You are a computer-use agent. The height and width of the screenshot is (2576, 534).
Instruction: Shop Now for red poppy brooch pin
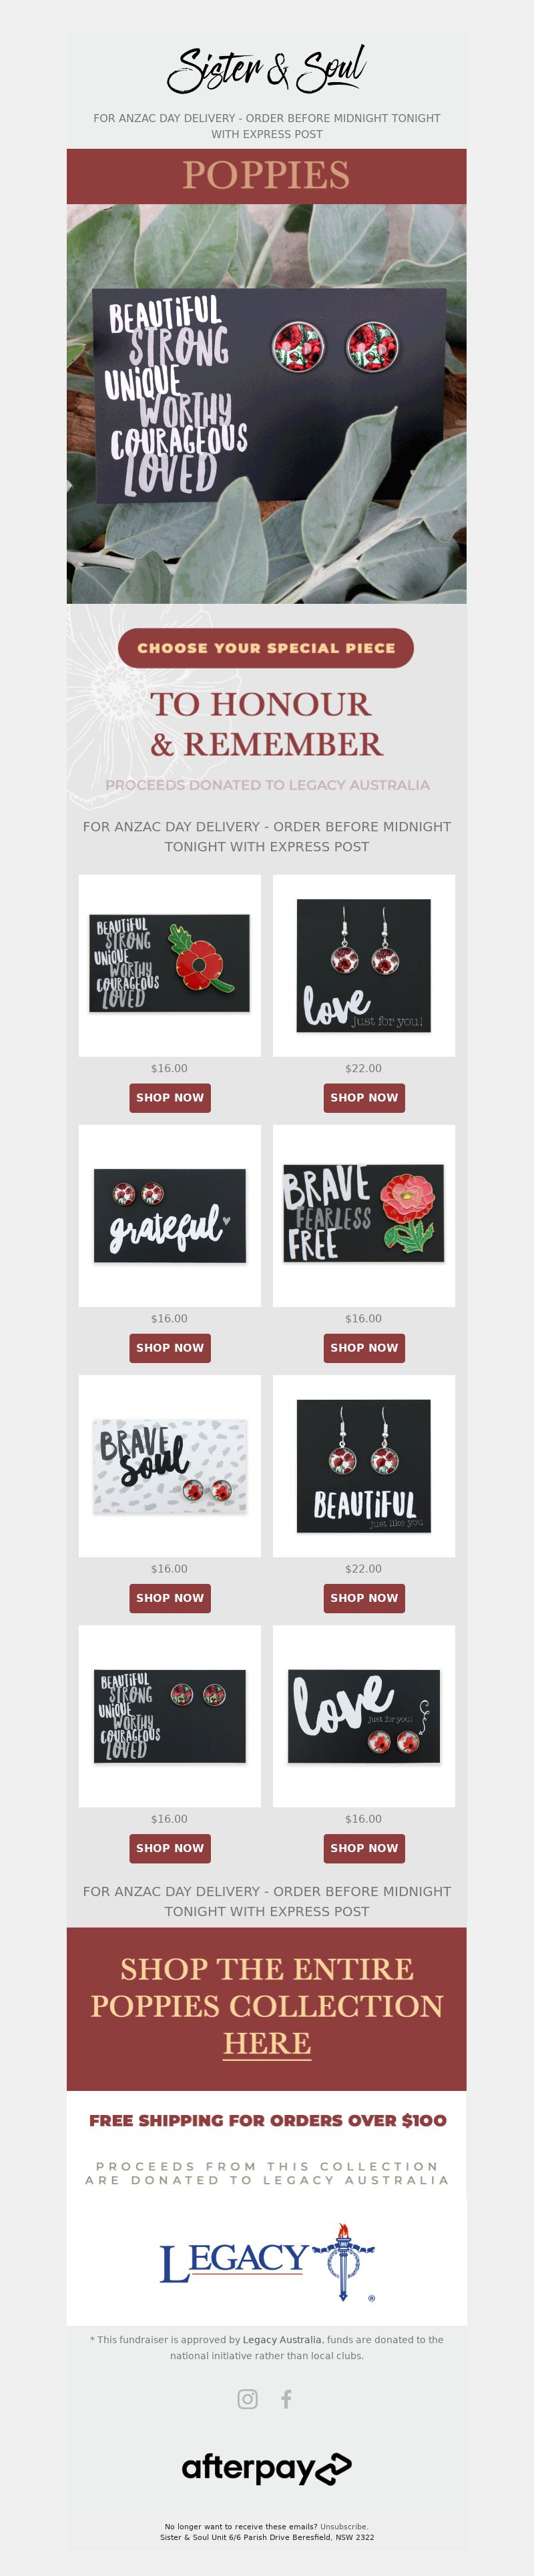(170, 1098)
